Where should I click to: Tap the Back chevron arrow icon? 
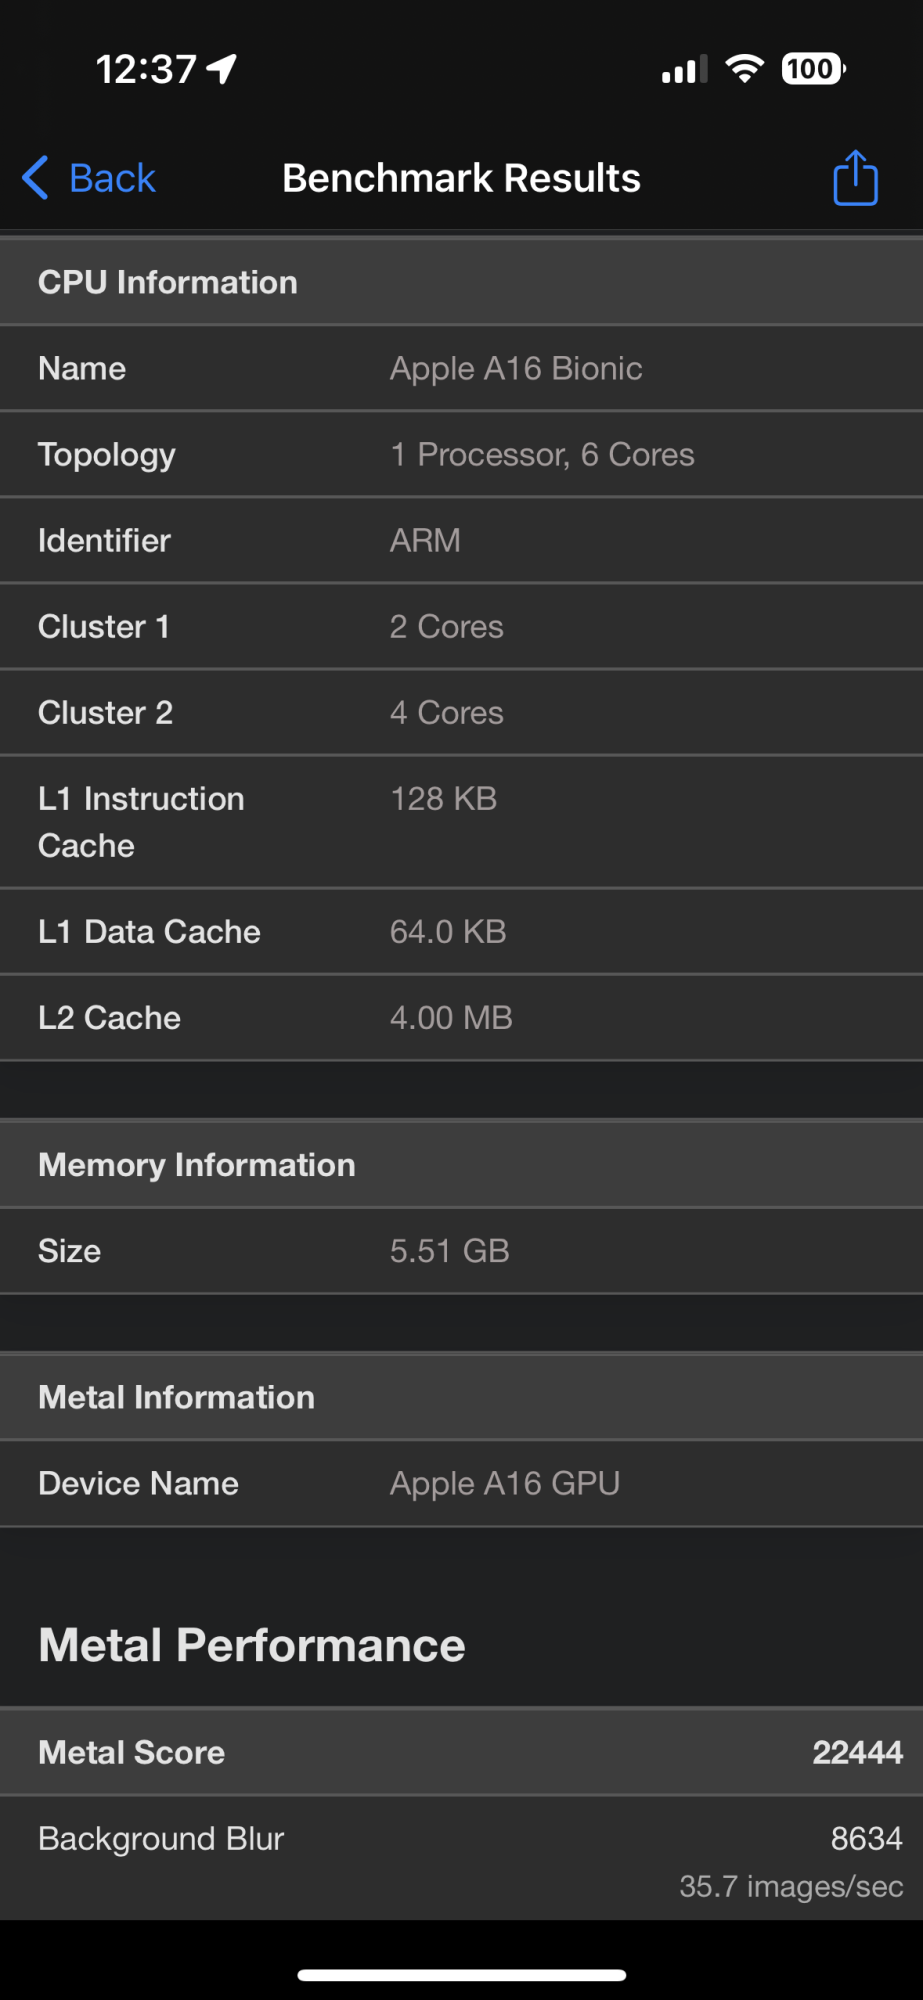point(35,178)
